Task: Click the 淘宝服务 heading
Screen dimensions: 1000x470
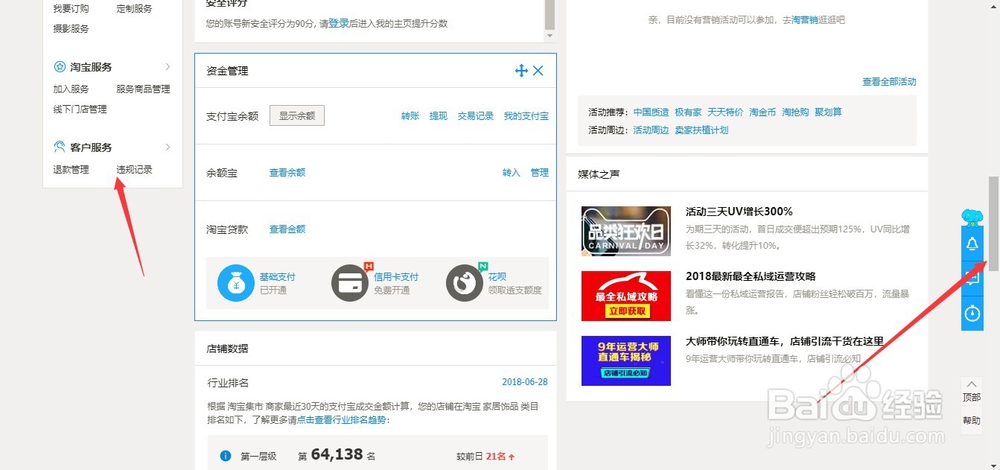Action: [91, 67]
